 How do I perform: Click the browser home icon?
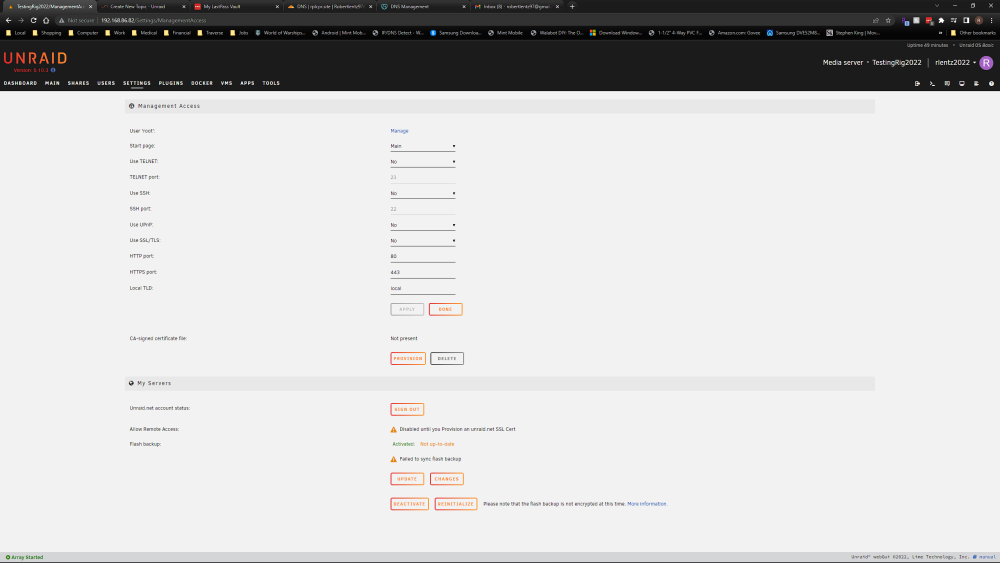[x=46, y=20]
